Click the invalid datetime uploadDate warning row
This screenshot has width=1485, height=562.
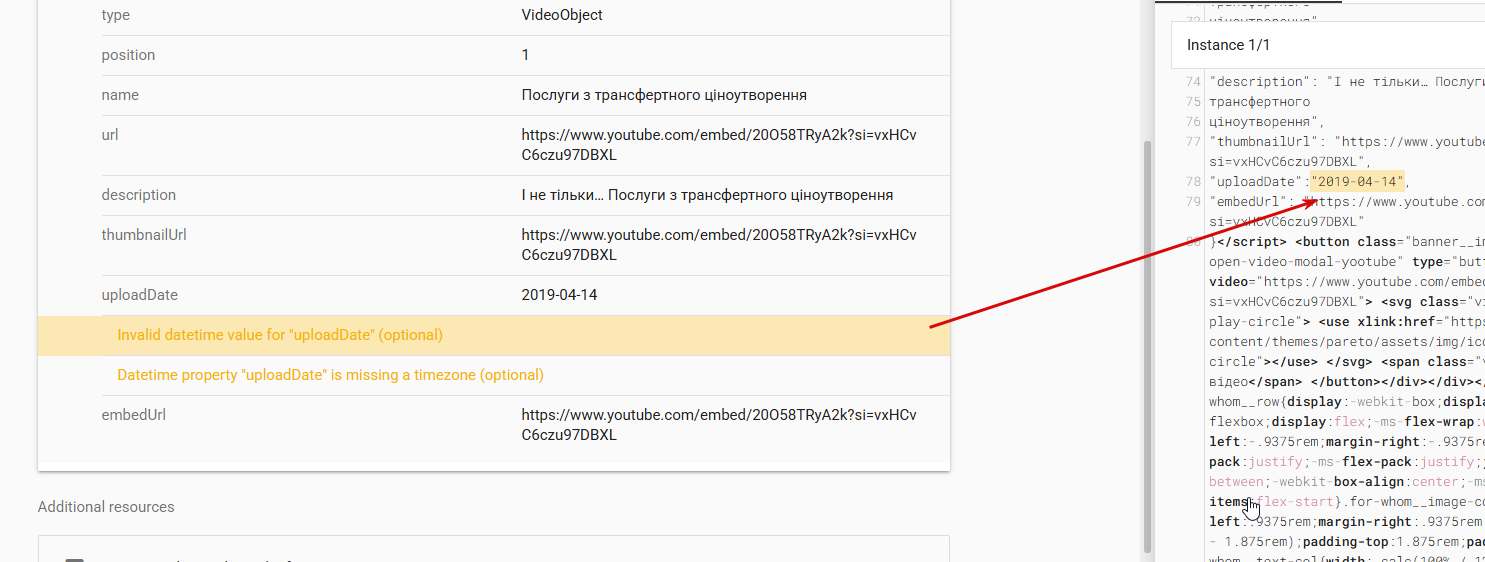[x=493, y=335]
